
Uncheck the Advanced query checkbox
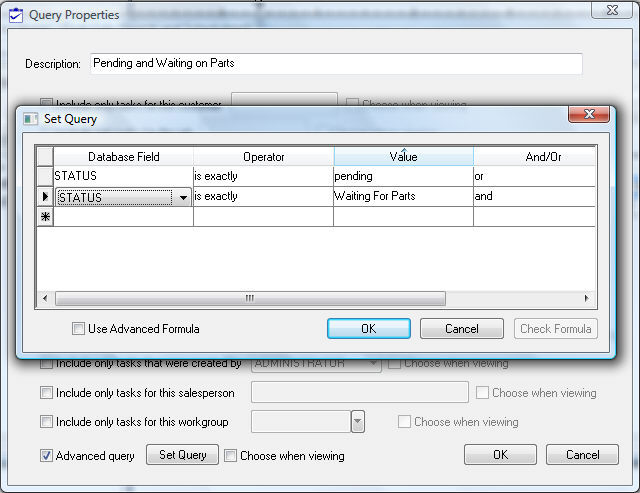point(47,455)
